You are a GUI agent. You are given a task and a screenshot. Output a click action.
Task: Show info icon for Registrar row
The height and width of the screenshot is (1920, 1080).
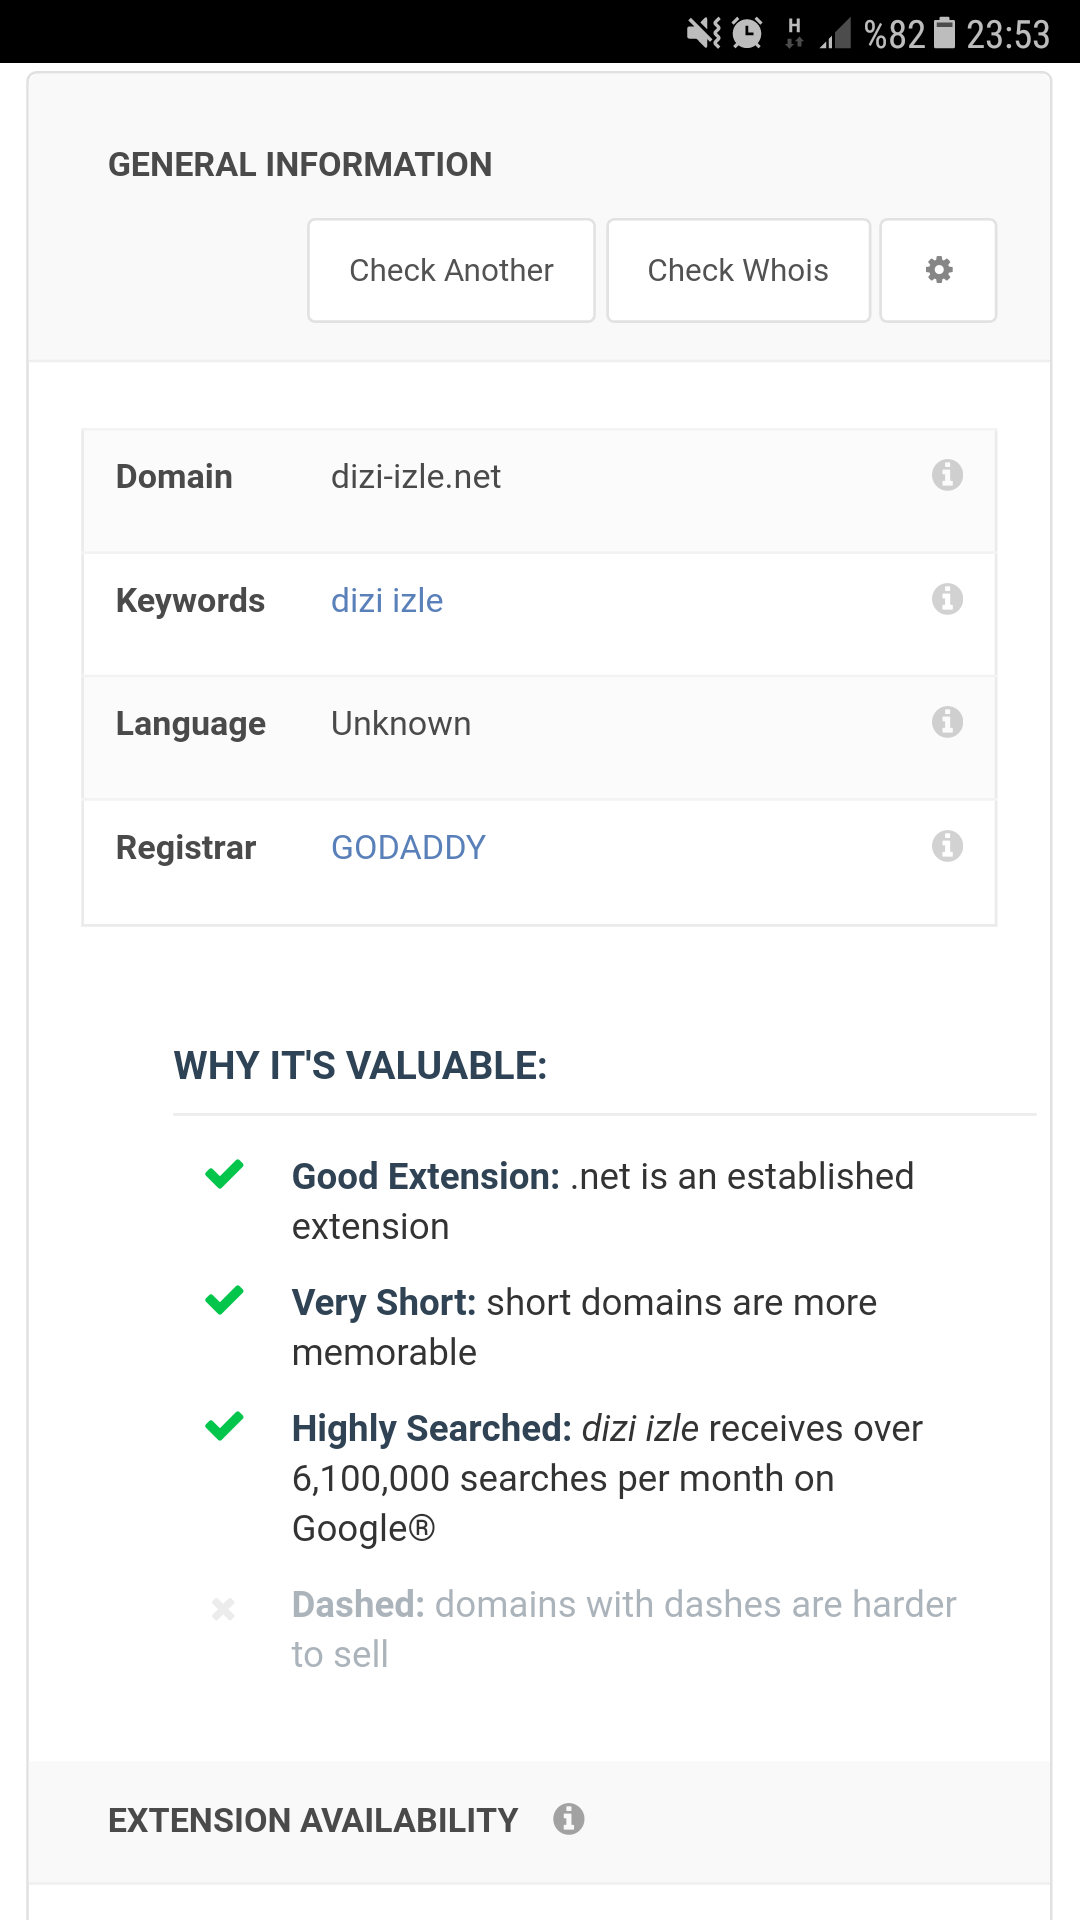pos(947,846)
